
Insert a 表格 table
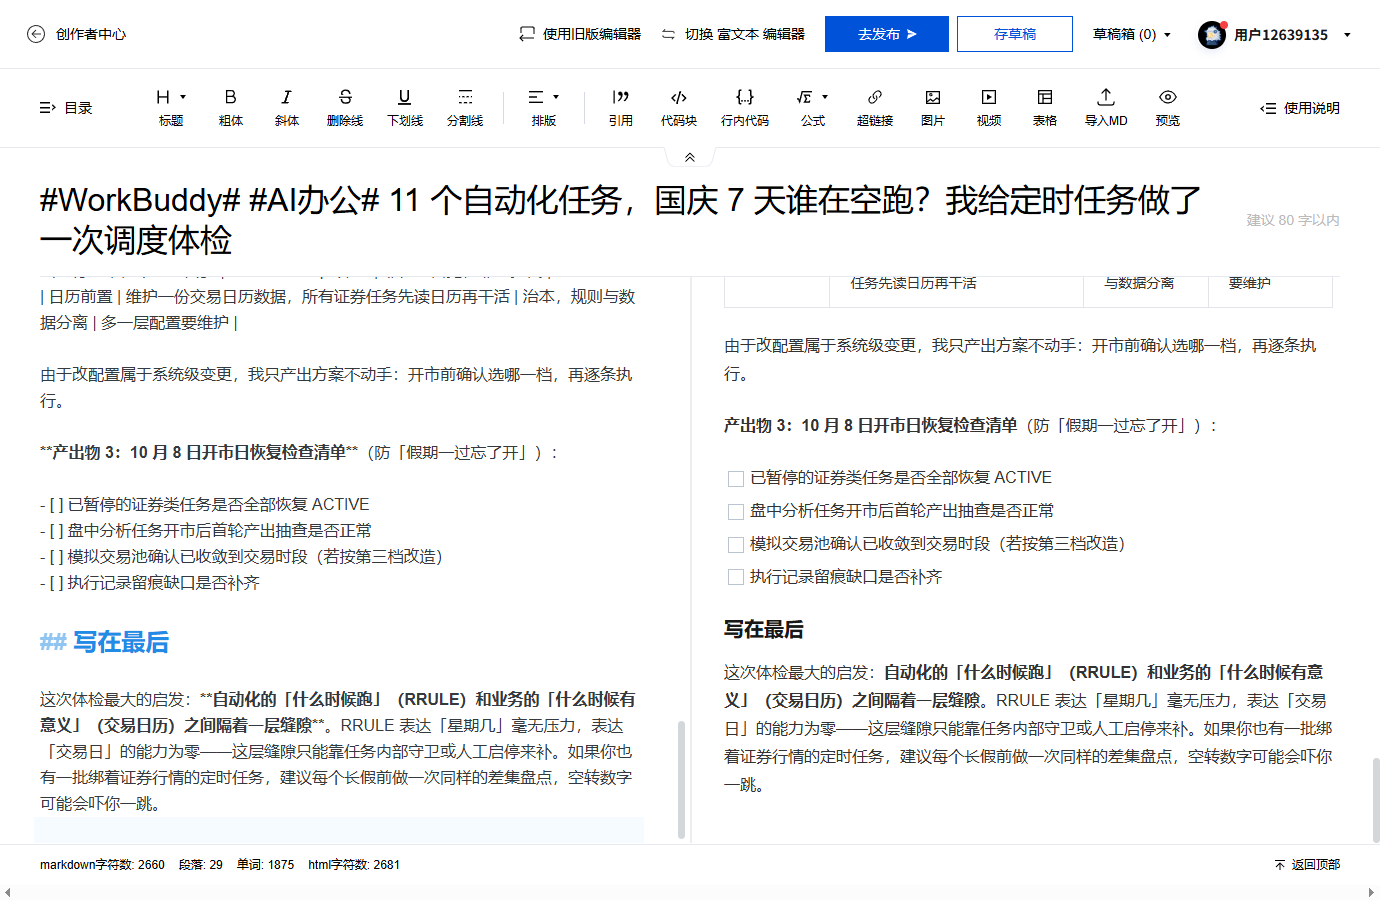[x=1045, y=107]
